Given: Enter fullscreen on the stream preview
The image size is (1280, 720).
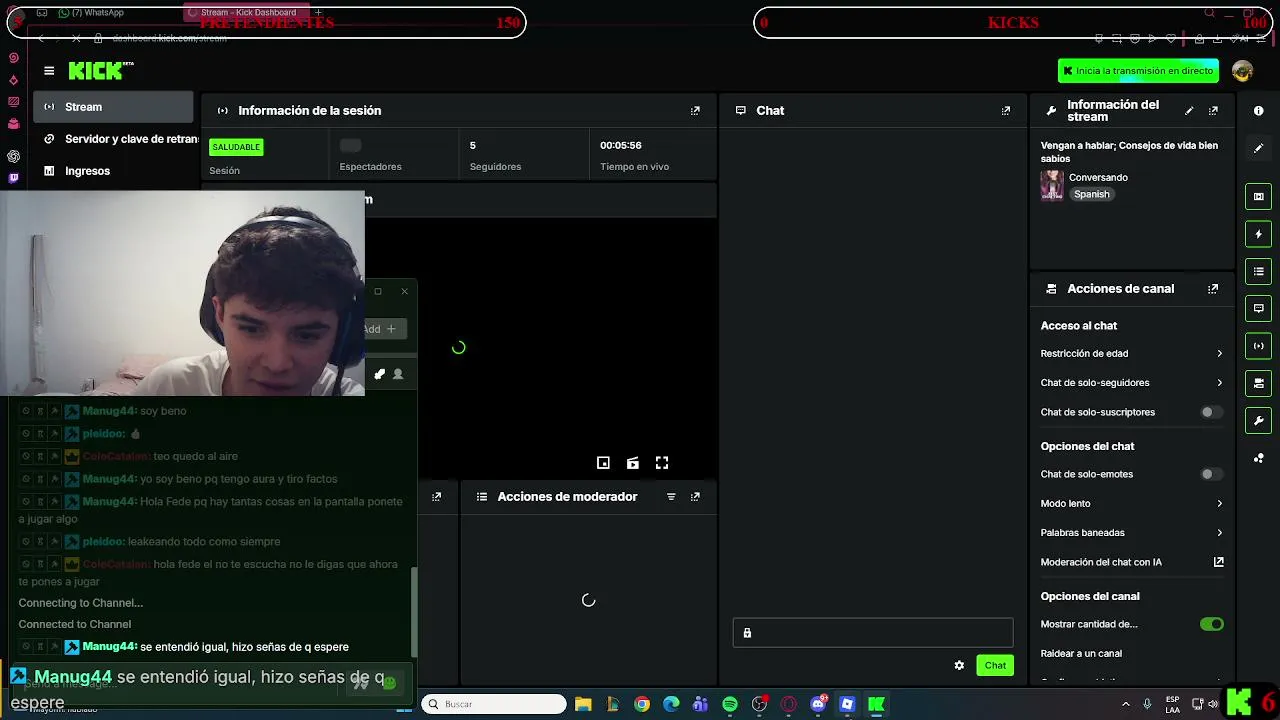Looking at the screenshot, I should click(x=662, y=463).
